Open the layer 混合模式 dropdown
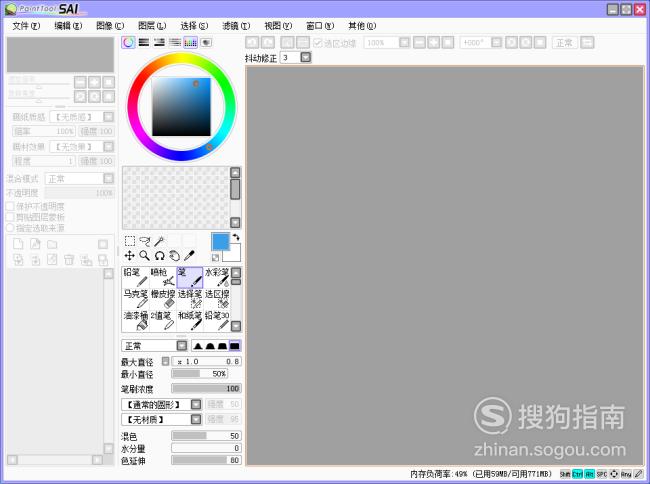 pyautogui.click(x=108, y=179)
